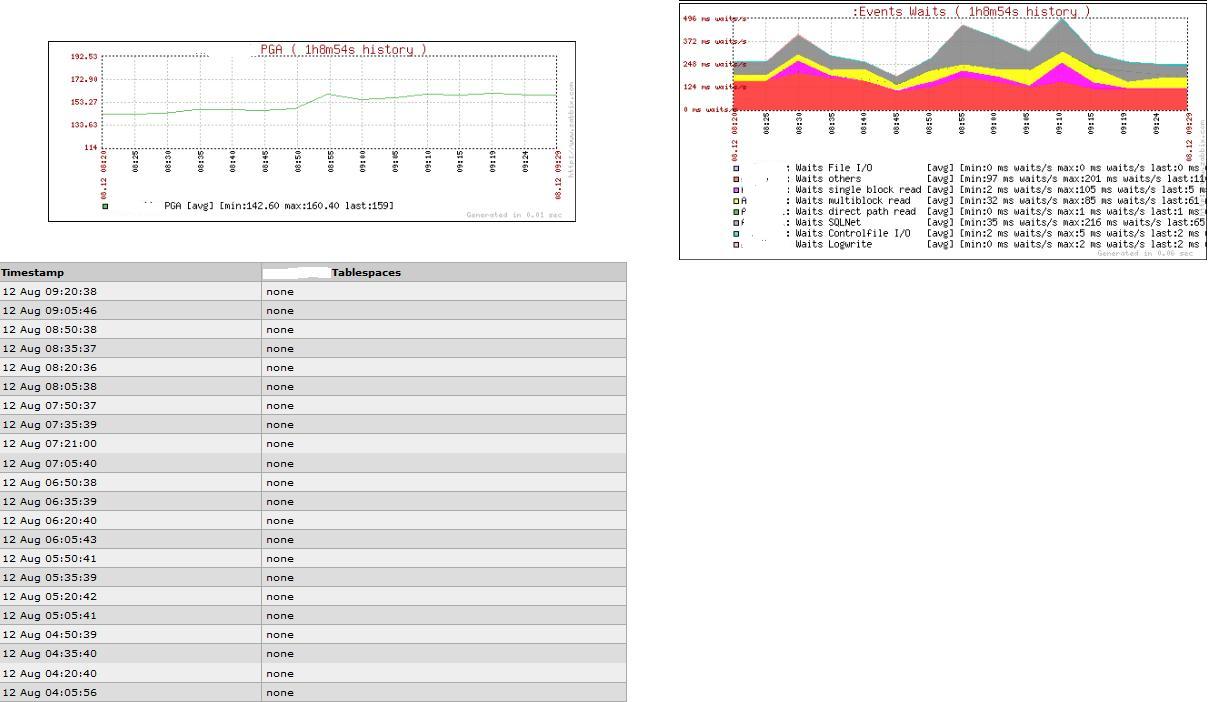1215x702 pixels.
Task: Click the '12 Aug 04:20:40' timestamp cell
Action: pyautogui.click(x=130, y=673)
